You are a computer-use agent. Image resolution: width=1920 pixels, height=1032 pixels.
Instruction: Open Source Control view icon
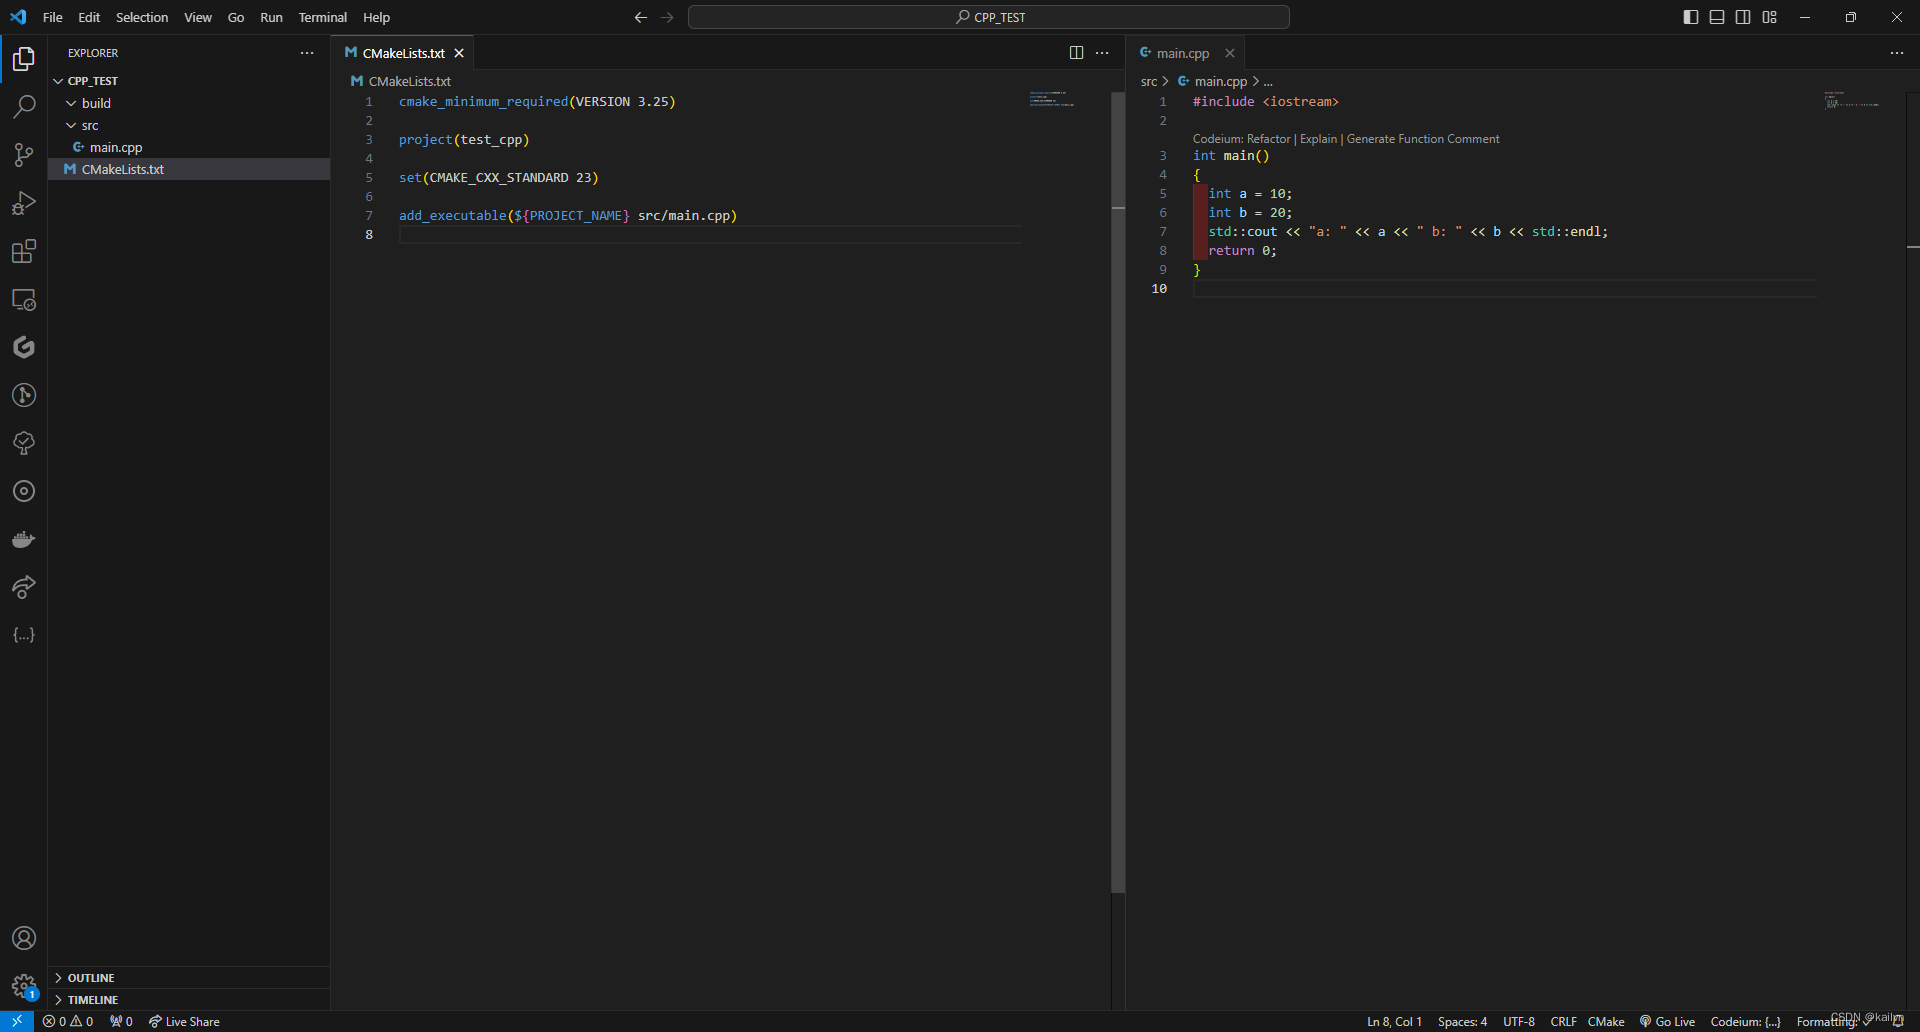point(24,155)
